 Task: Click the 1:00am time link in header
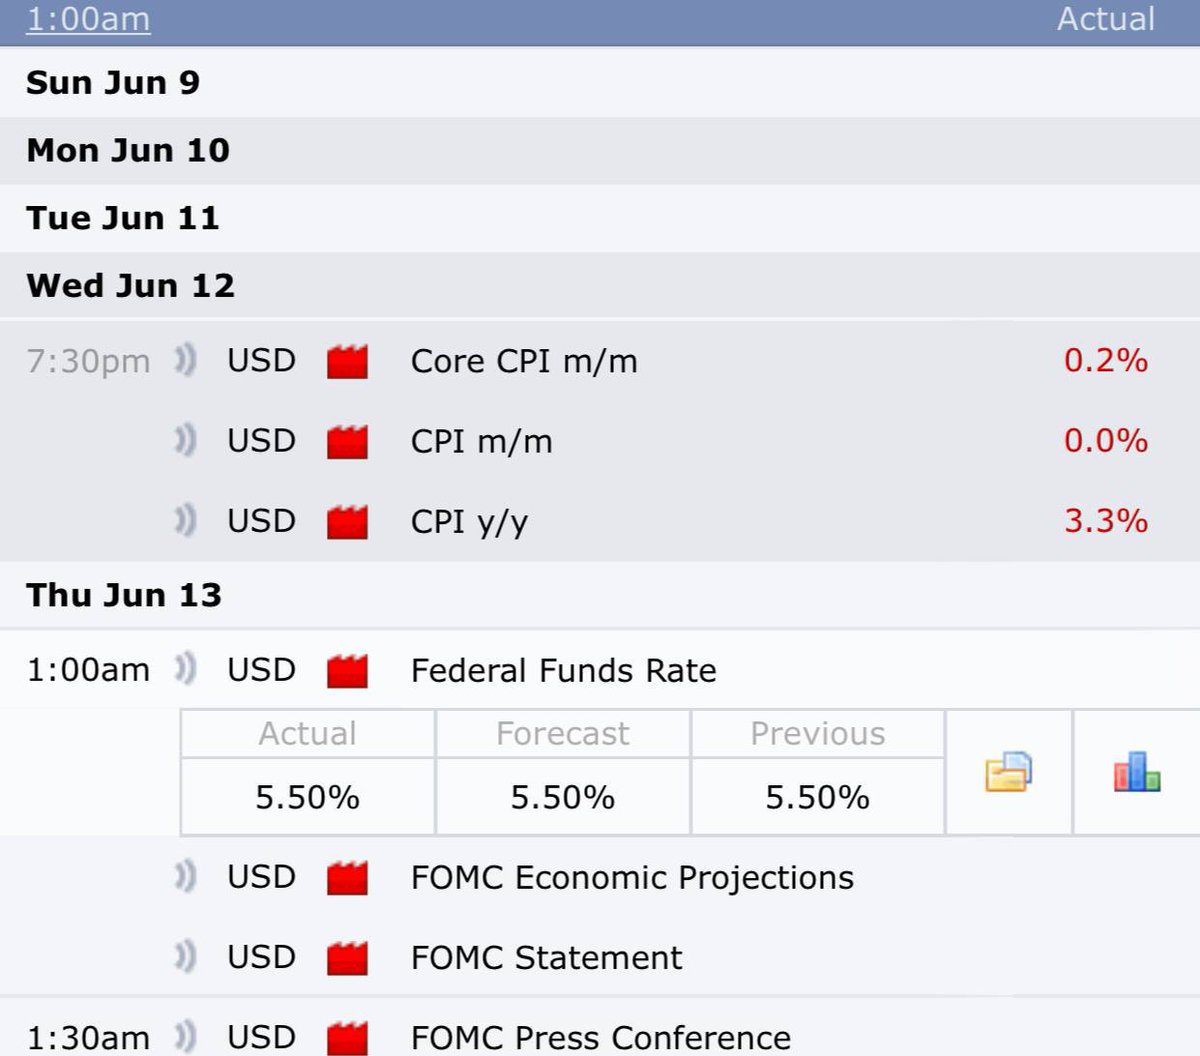click(88, 19)
